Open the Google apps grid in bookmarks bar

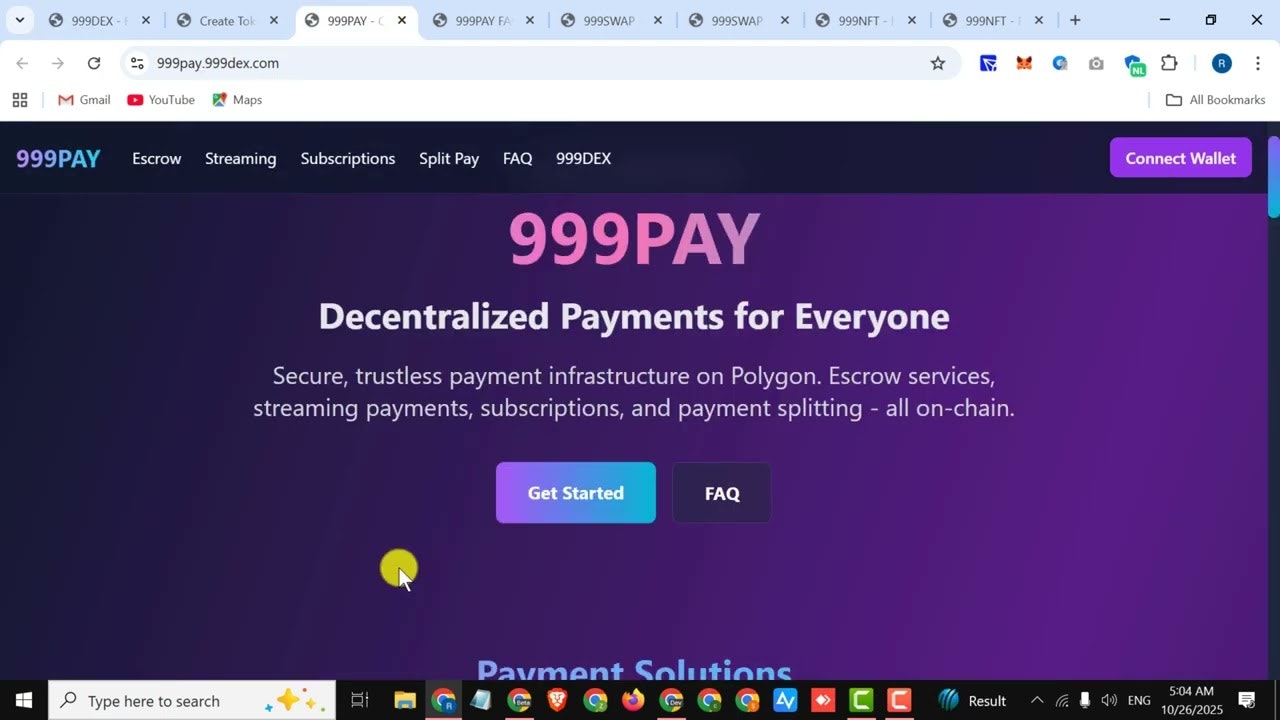point(20,100)
